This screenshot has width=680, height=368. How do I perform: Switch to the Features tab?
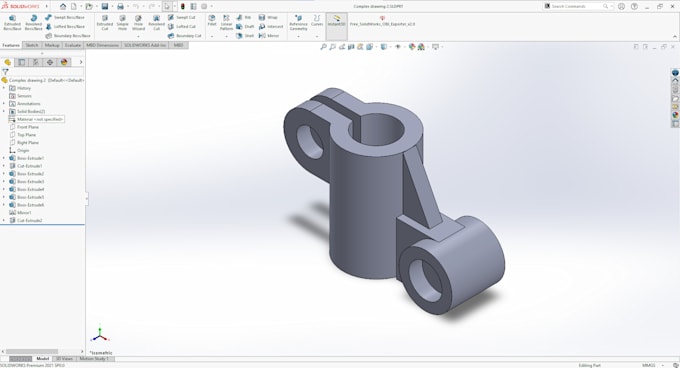(11, 45)
